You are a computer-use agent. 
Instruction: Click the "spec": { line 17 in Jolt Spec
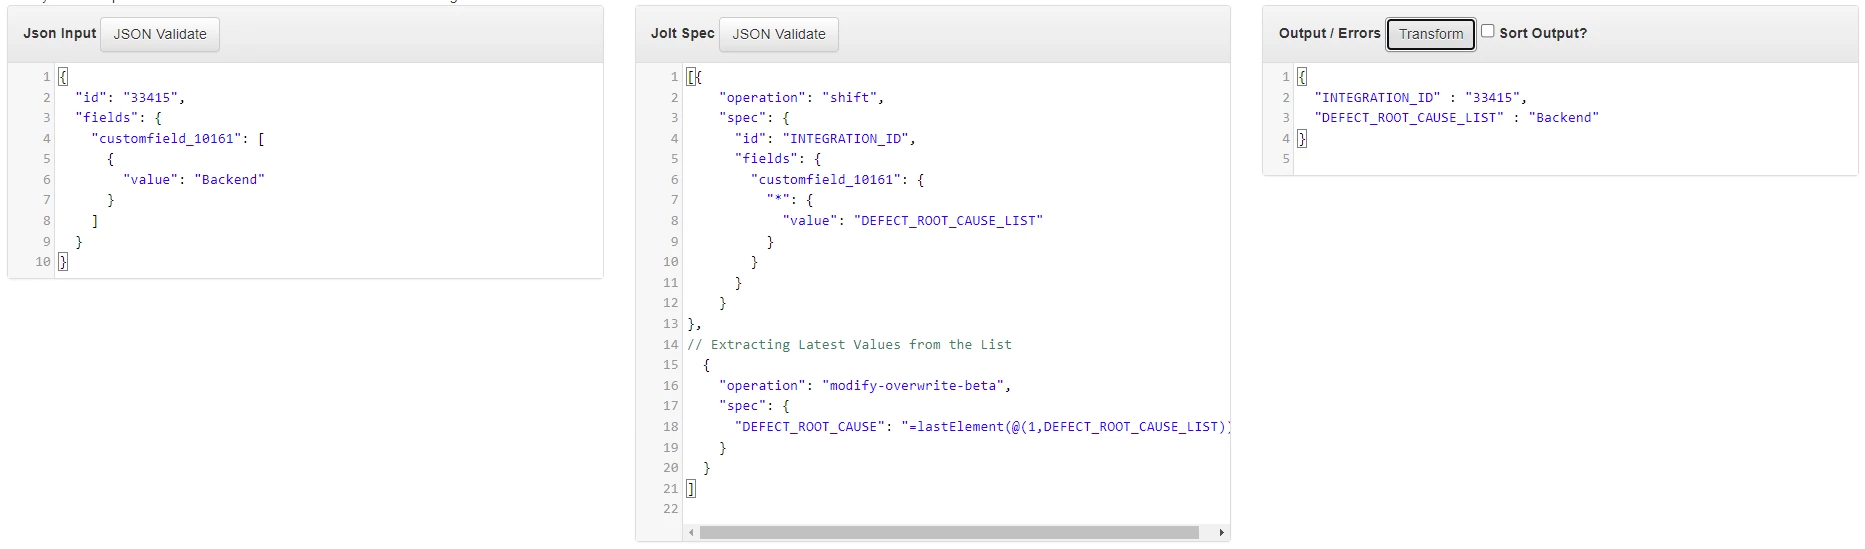[x=755, y=405]
